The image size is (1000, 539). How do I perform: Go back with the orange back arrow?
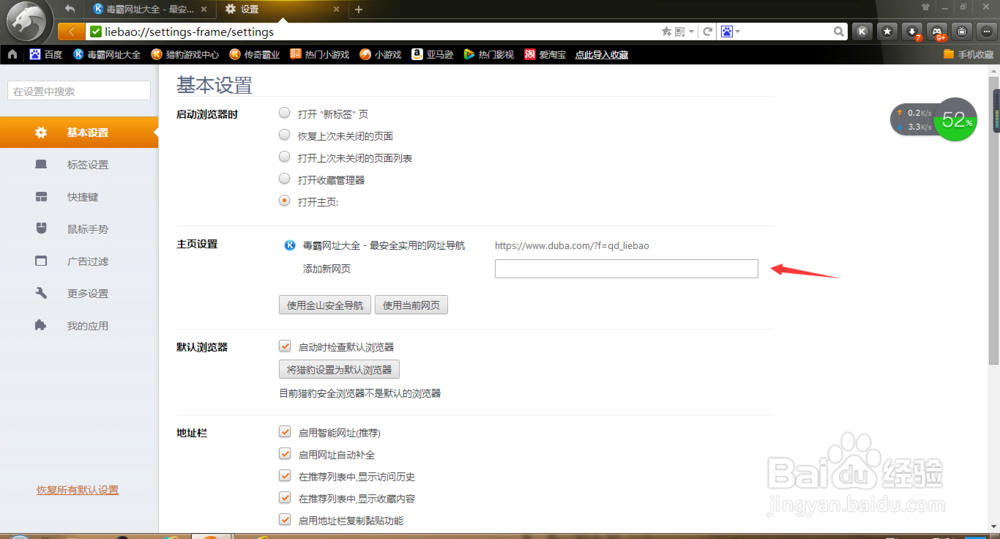[x=71, y=31]
